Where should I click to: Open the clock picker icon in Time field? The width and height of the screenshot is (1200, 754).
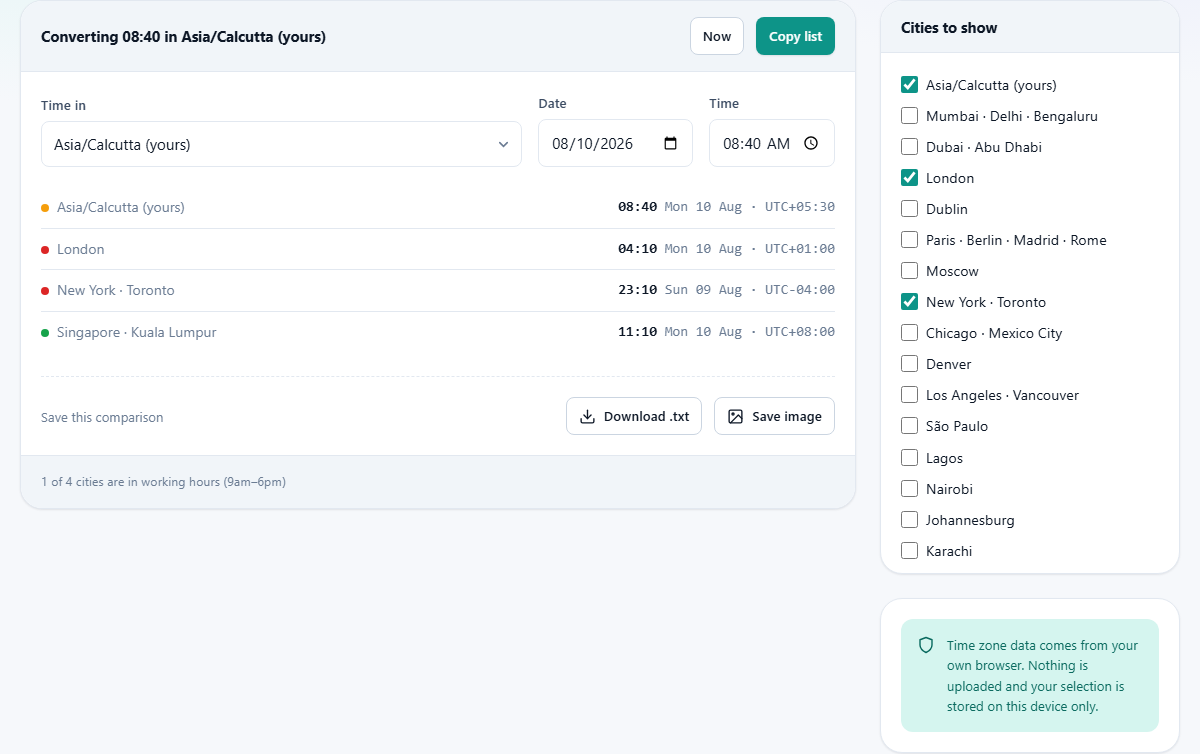(x=811, y=143)
